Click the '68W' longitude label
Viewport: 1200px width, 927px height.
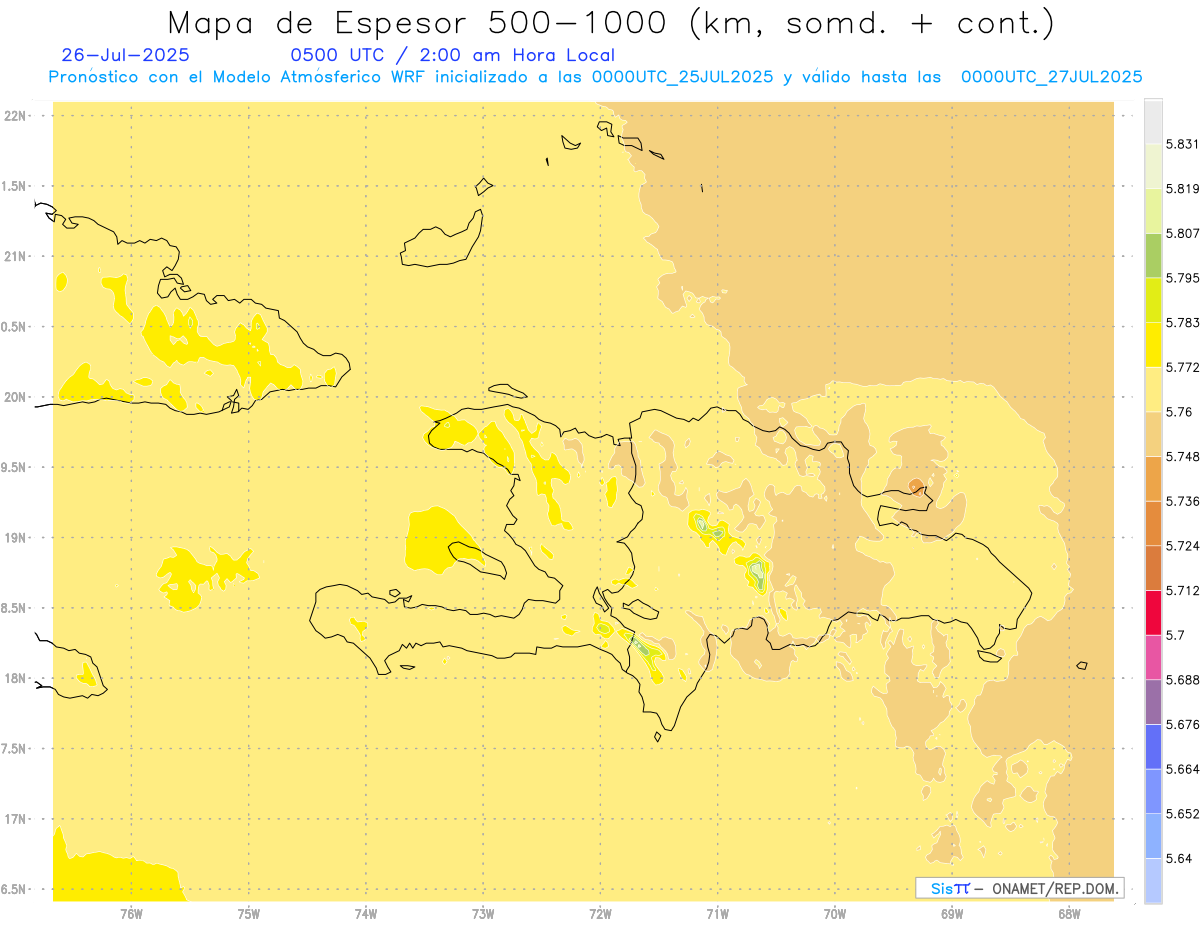click(x=1069, y=914)
